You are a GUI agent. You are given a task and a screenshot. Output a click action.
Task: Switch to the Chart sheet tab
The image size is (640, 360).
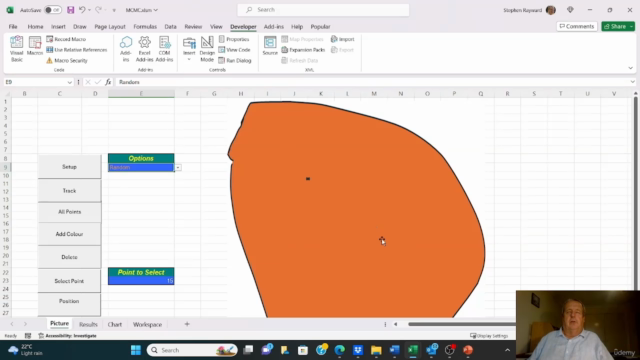click(115, 324)
